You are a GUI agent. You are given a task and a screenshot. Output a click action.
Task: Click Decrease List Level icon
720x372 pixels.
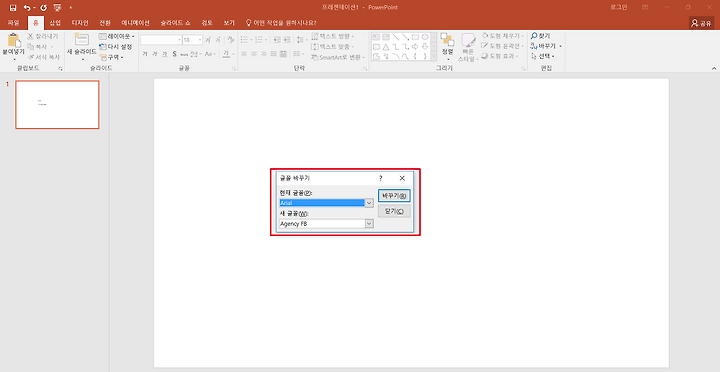(x=277, y=39)
